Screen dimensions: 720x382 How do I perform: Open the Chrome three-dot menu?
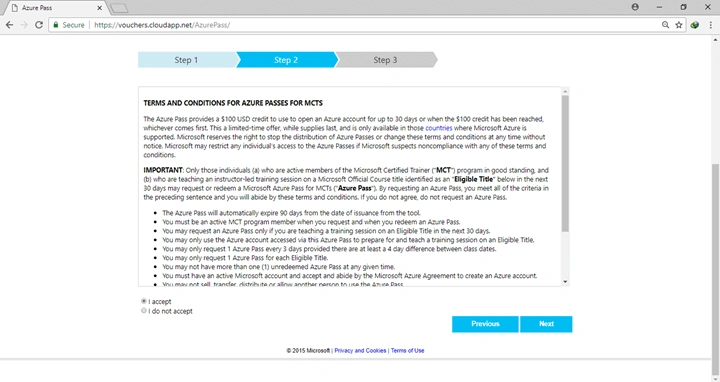pyautogui.click(x=710, y=25)
